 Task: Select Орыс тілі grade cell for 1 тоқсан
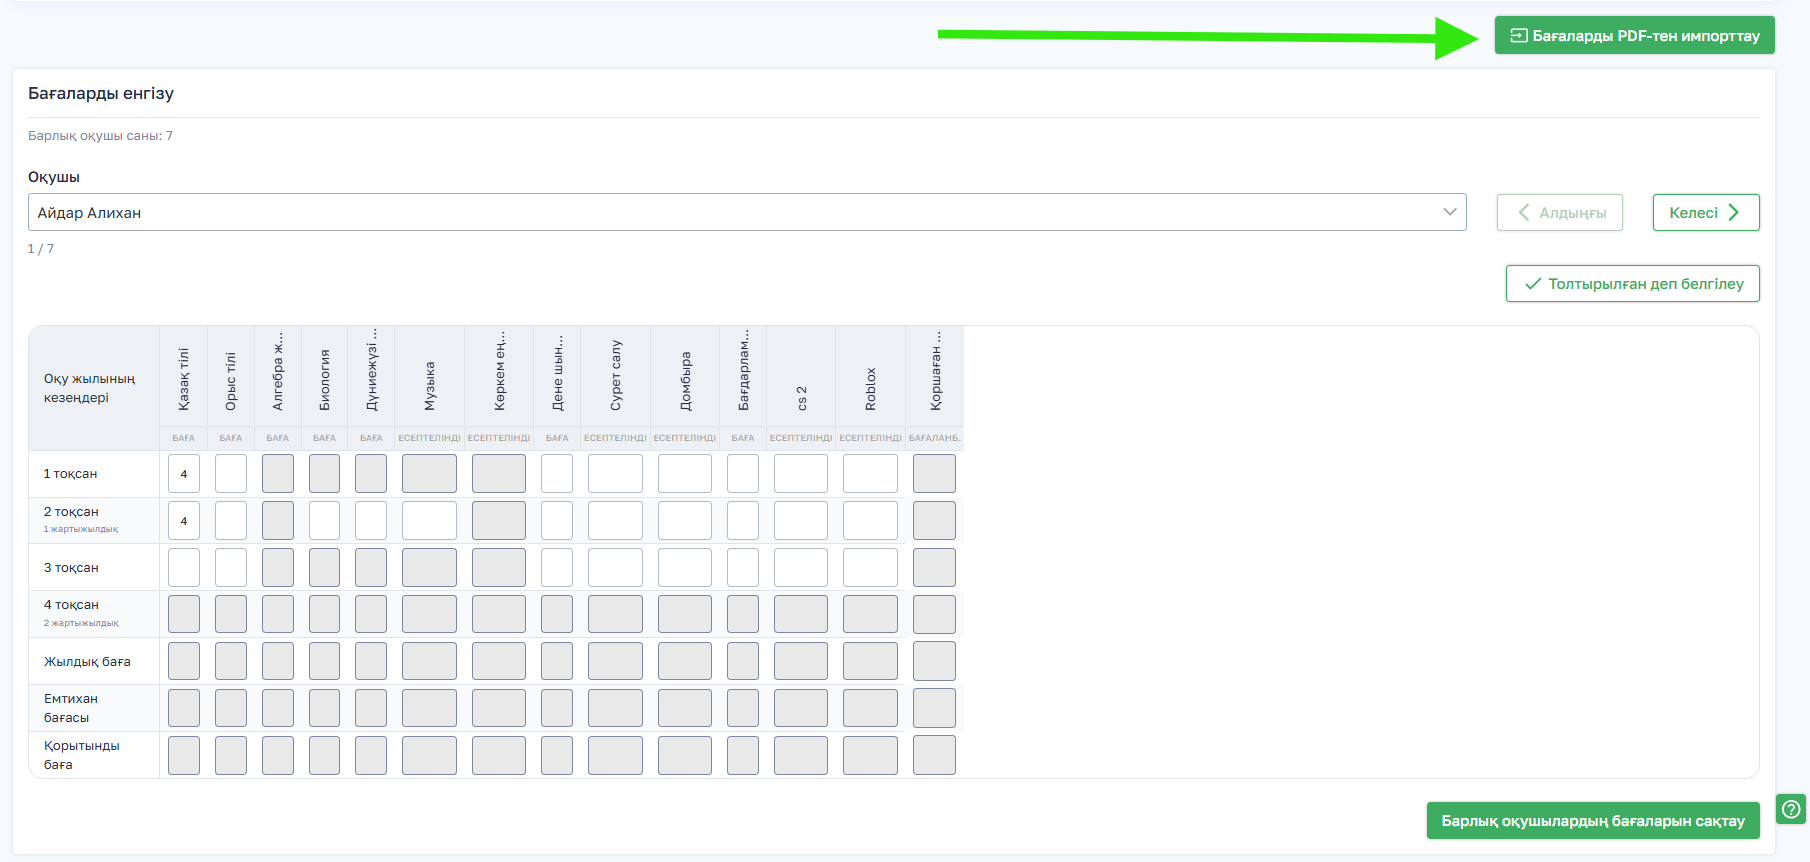231,474
